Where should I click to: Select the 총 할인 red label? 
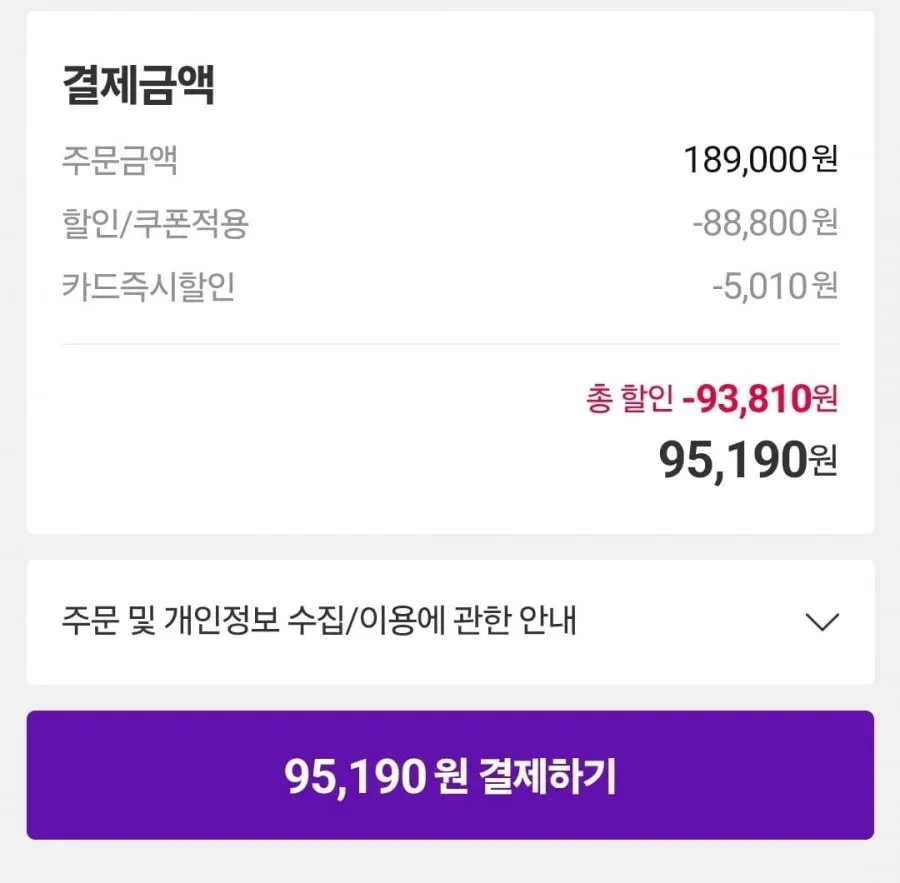629,398
